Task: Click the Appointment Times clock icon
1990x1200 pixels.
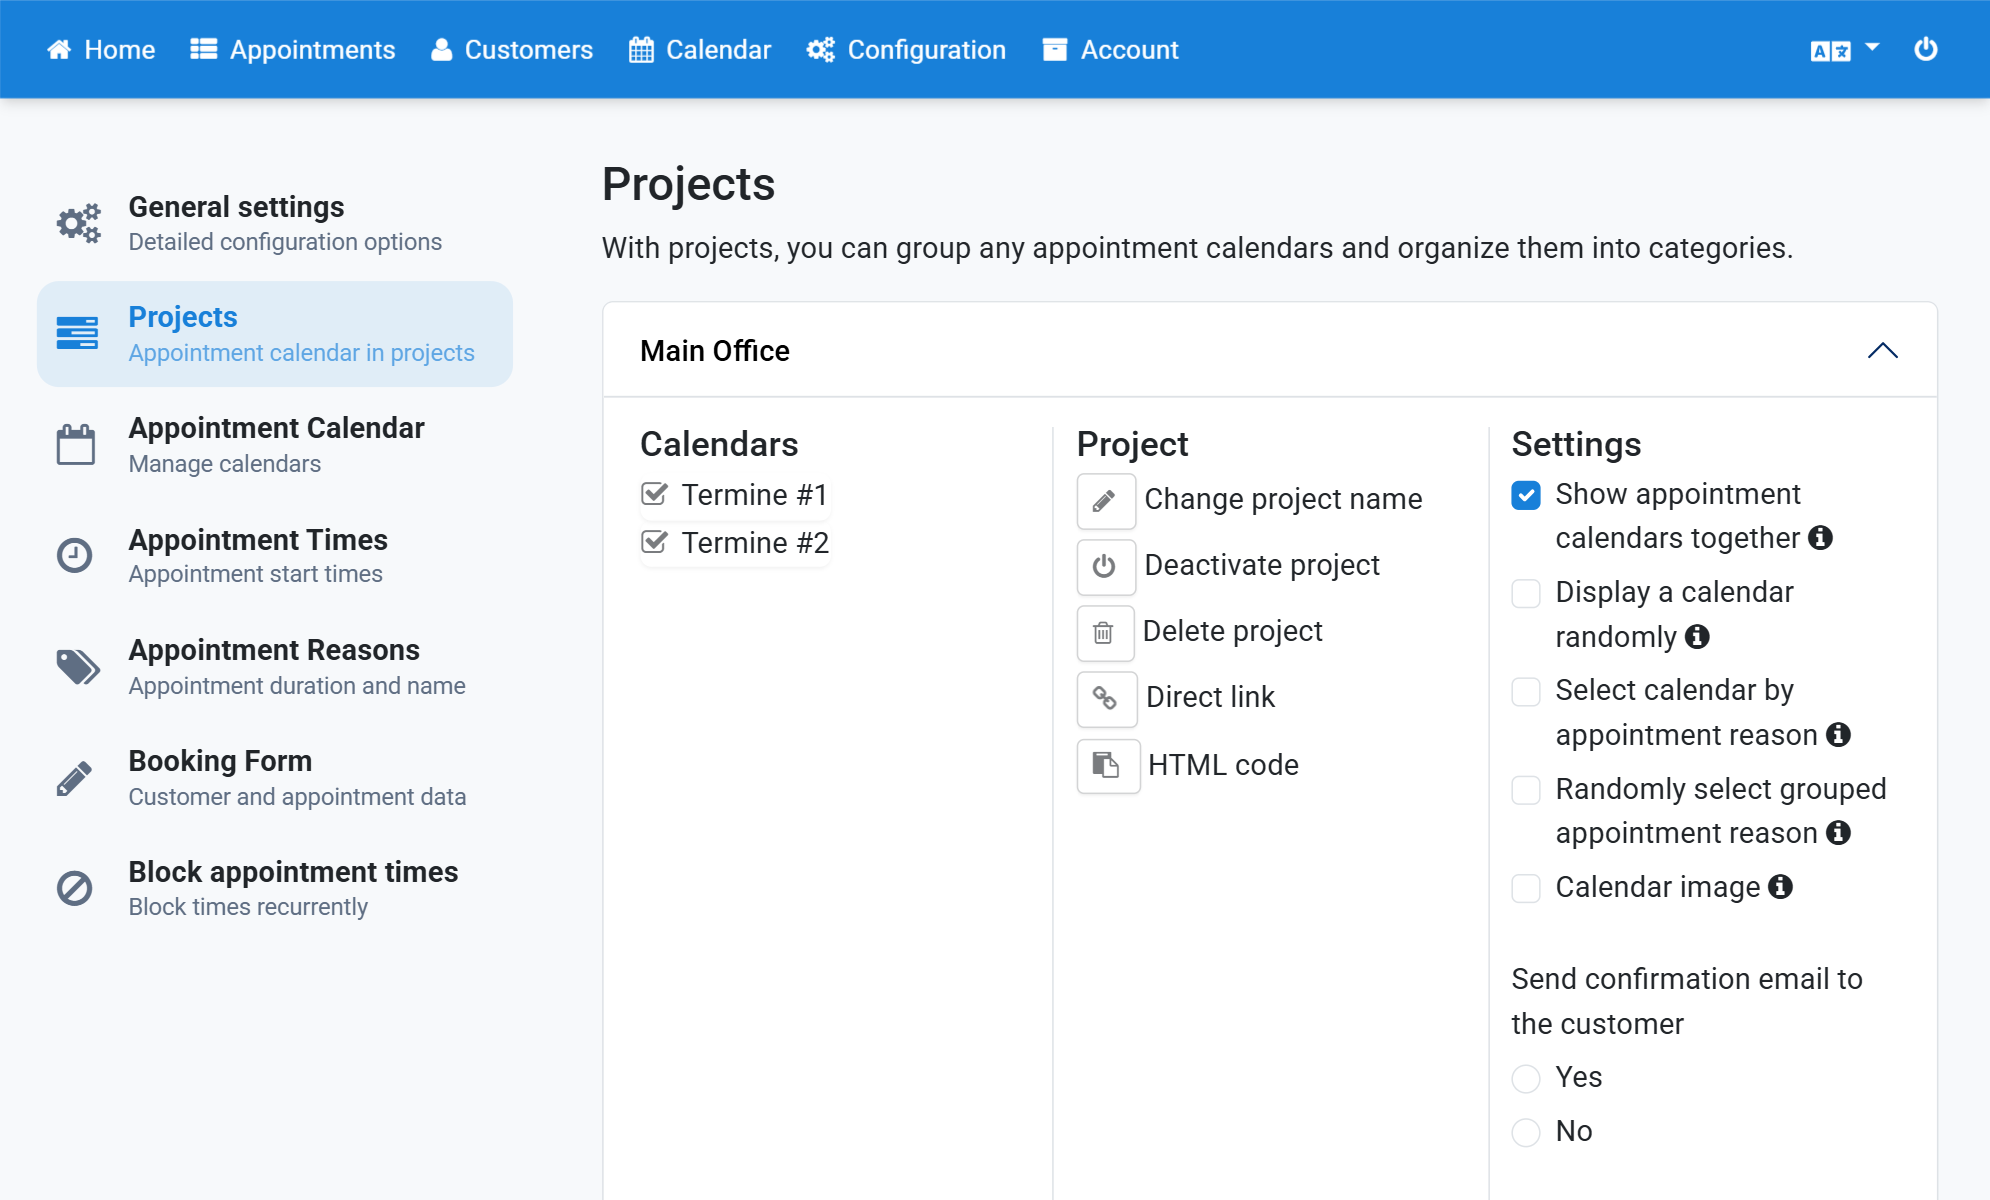Action: 74,555
